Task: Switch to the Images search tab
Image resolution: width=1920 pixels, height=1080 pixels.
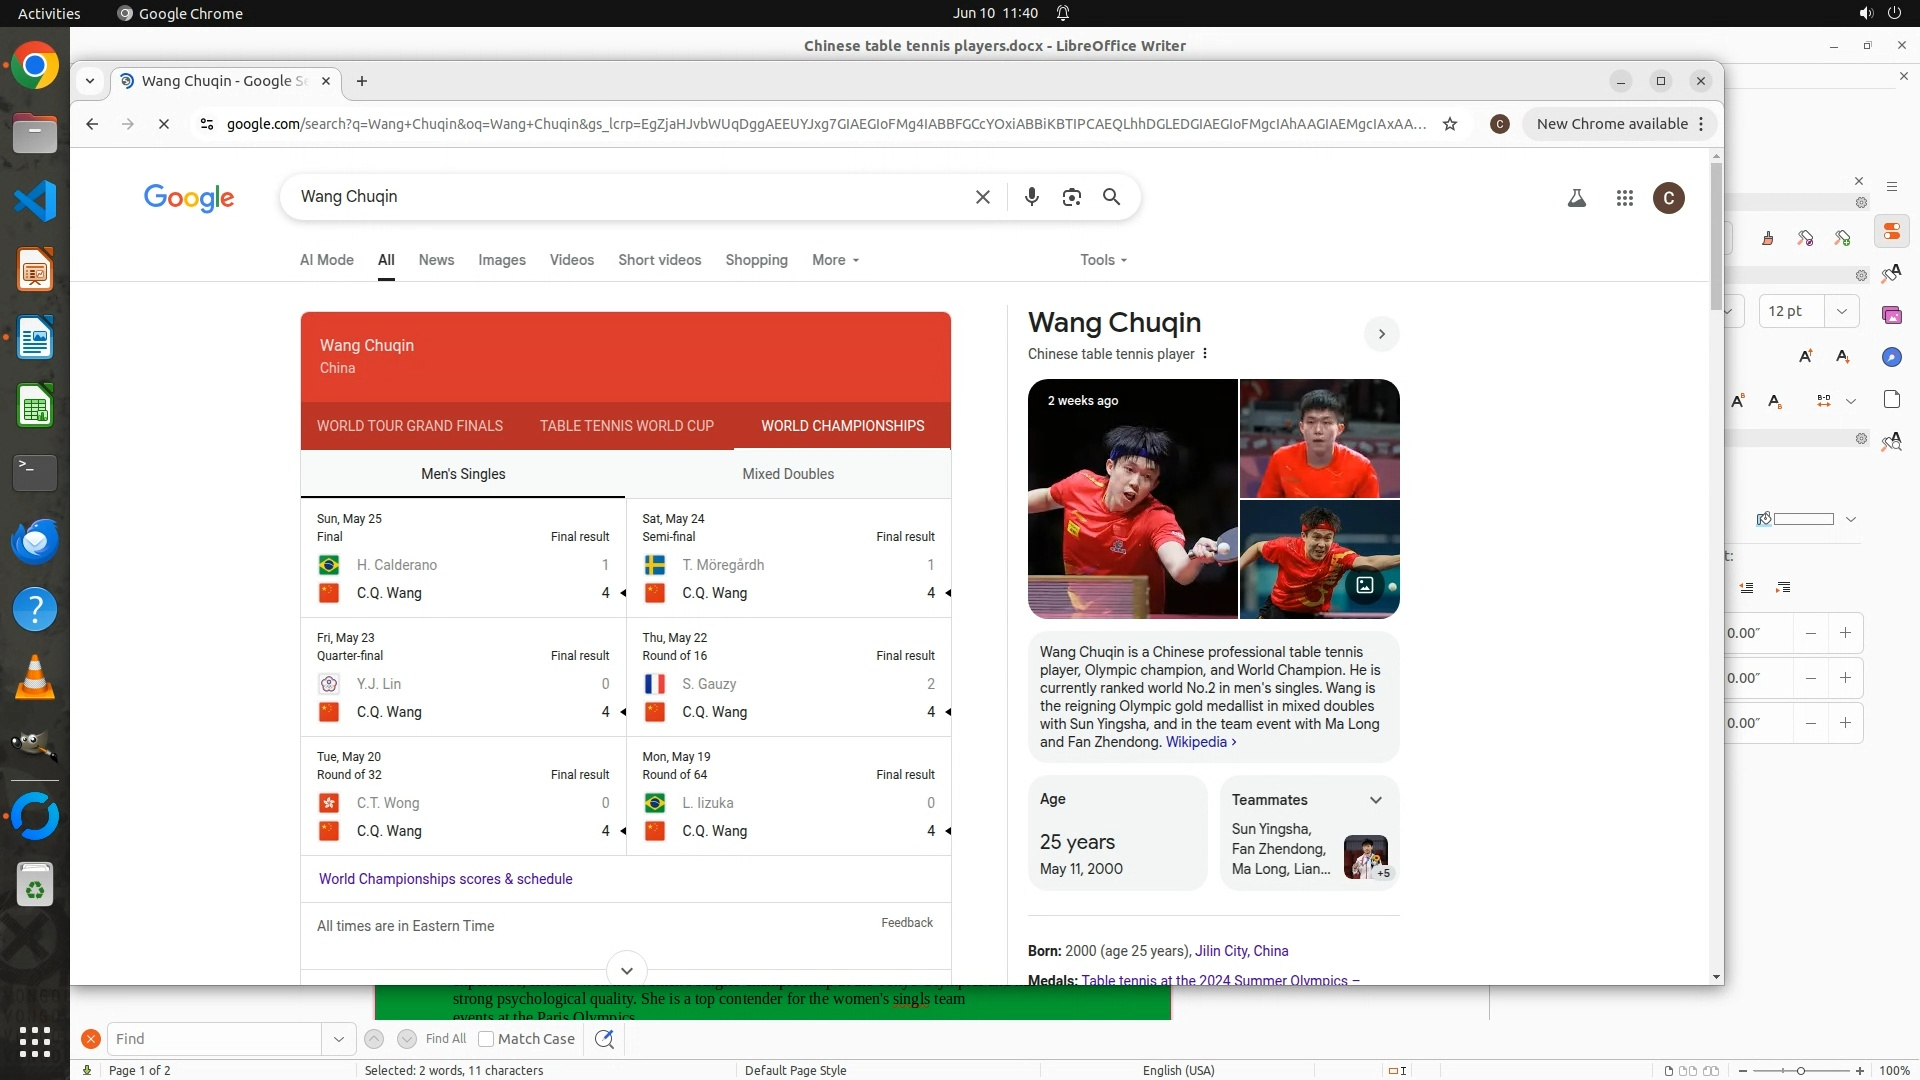Action: 501,260
